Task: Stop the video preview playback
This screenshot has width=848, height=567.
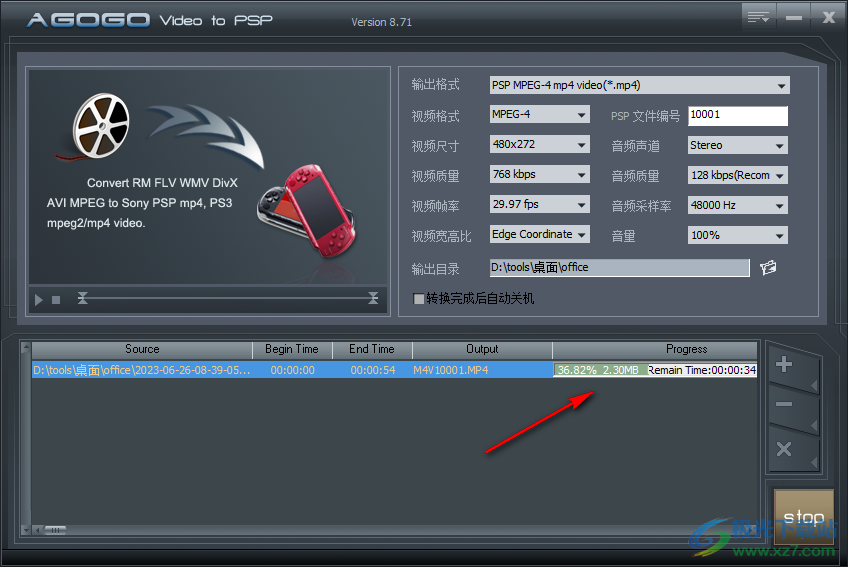Action: pyautogui.click(x=56, y=300)
